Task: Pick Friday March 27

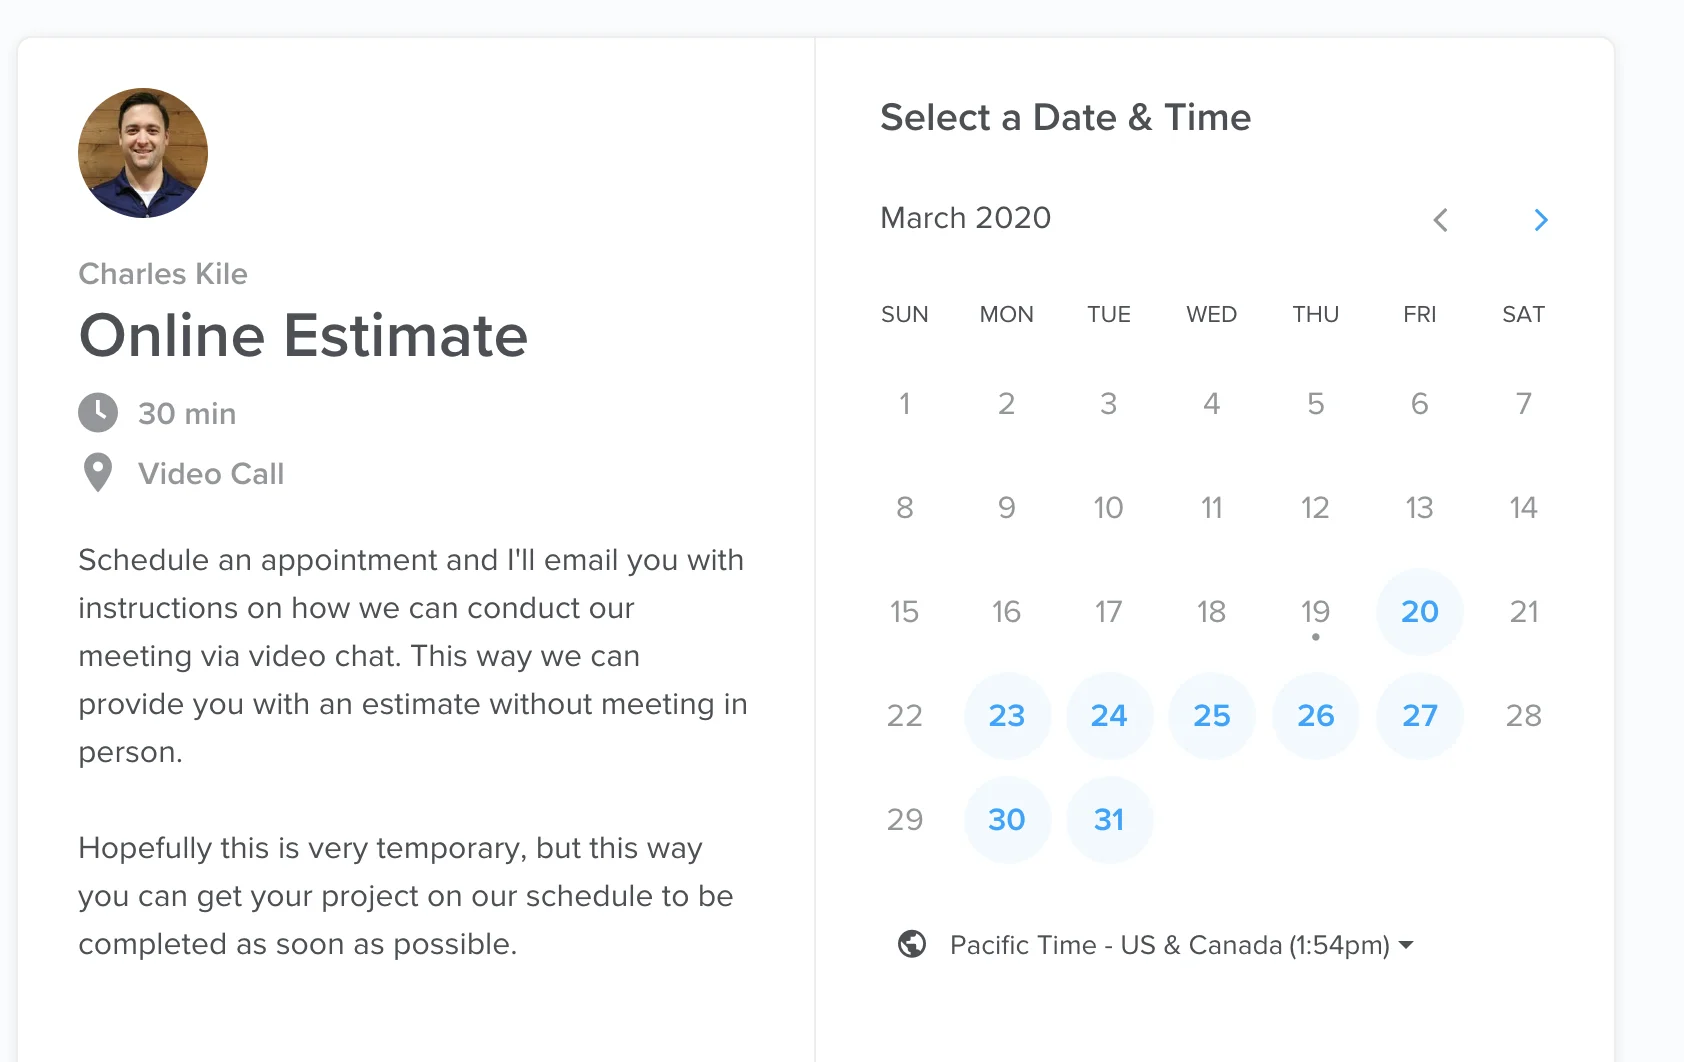Action: (1419, 715)
